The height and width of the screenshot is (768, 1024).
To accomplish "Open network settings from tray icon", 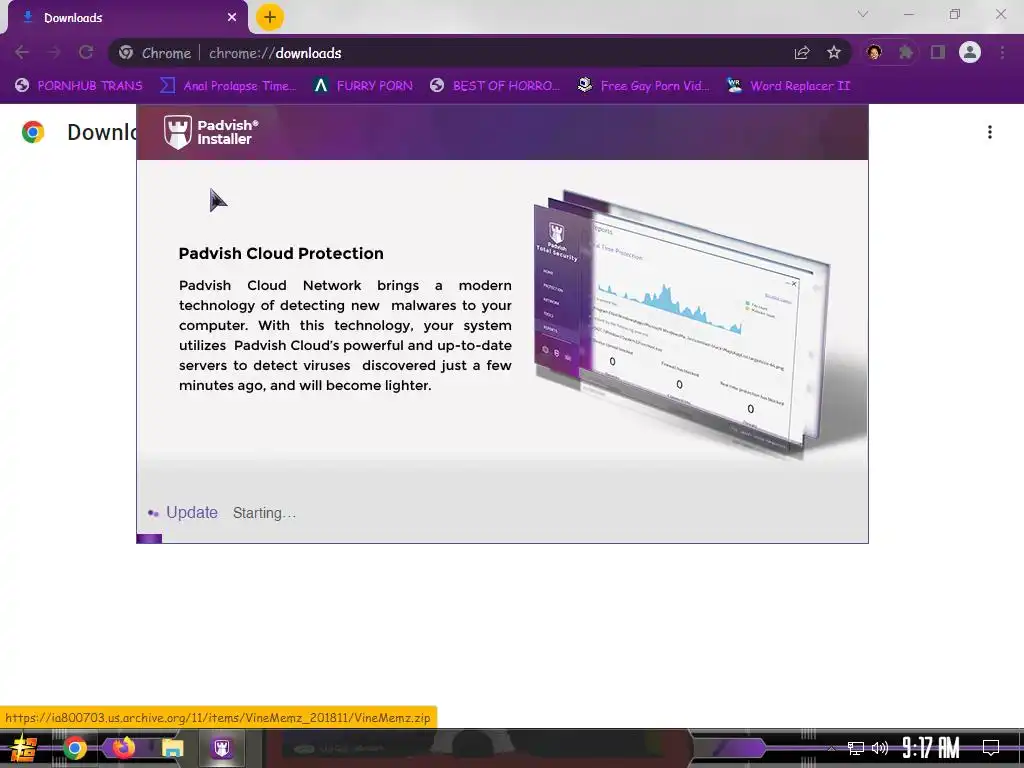I will coord(856,748).
